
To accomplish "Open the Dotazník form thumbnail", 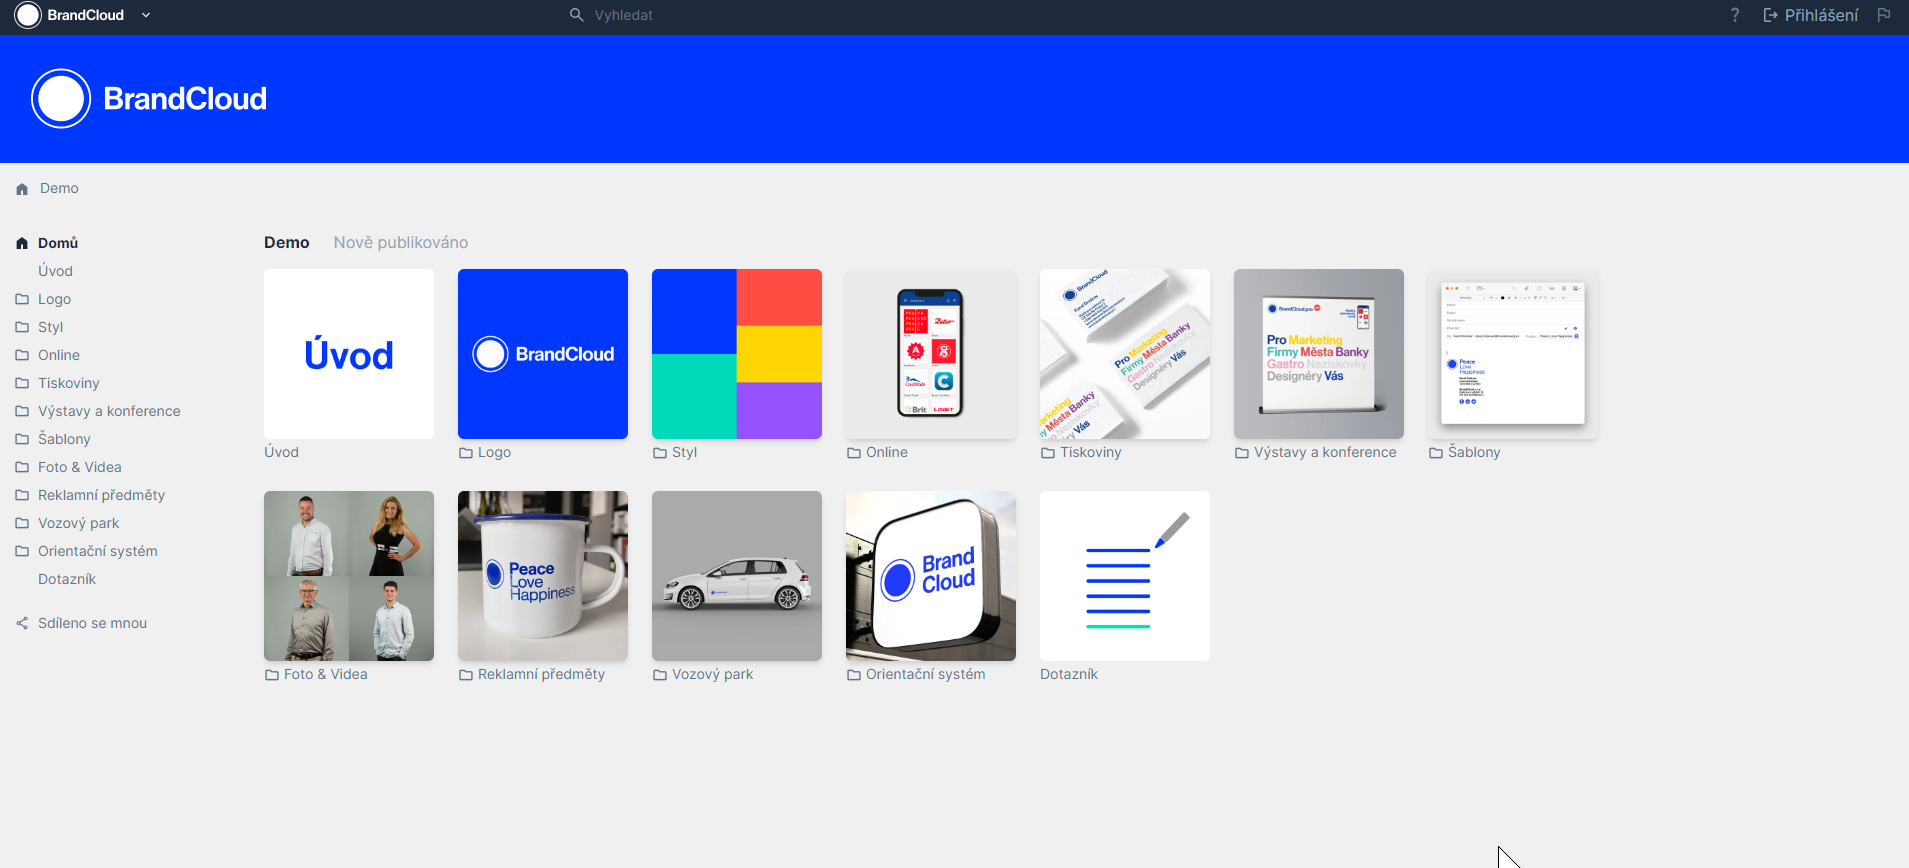I will coord(1125,576).
